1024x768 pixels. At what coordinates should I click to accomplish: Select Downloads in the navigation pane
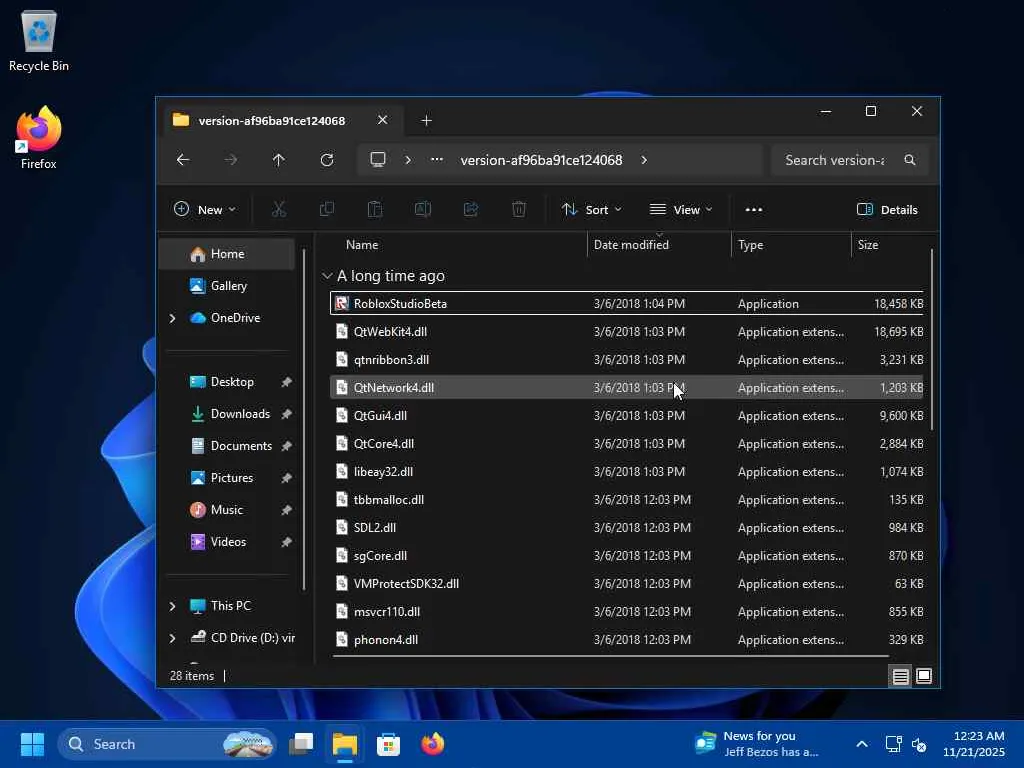tap(240, 414)
